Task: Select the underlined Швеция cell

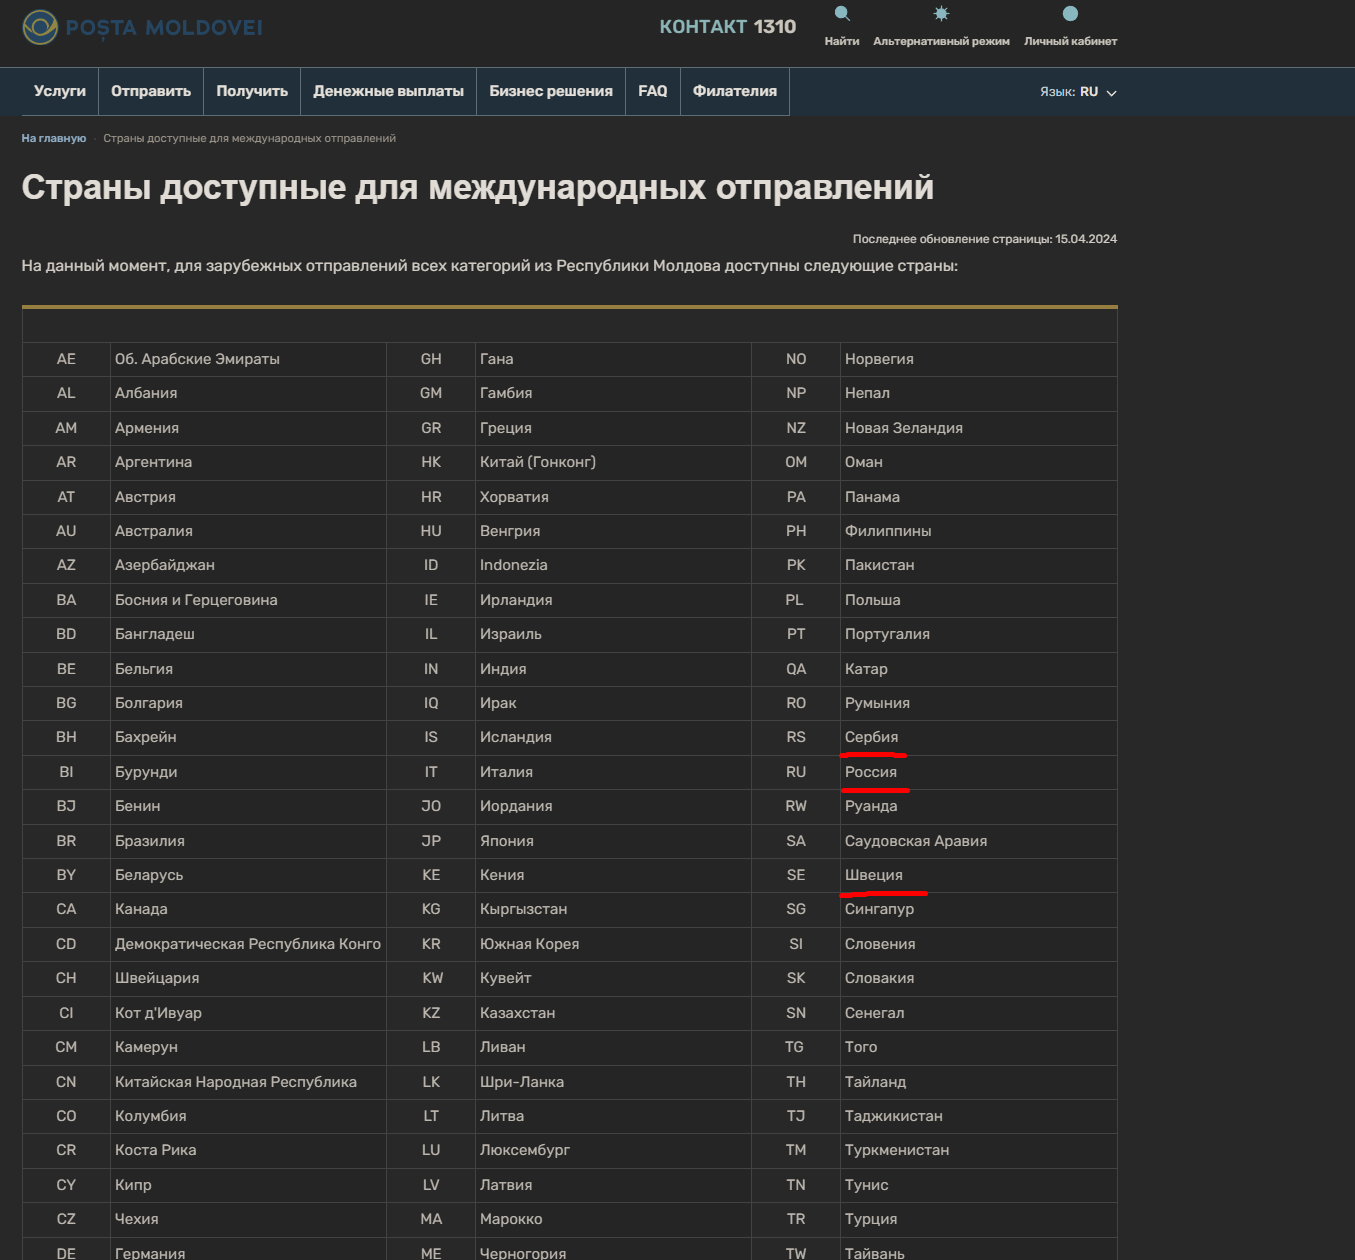Action: coord(979,875)
